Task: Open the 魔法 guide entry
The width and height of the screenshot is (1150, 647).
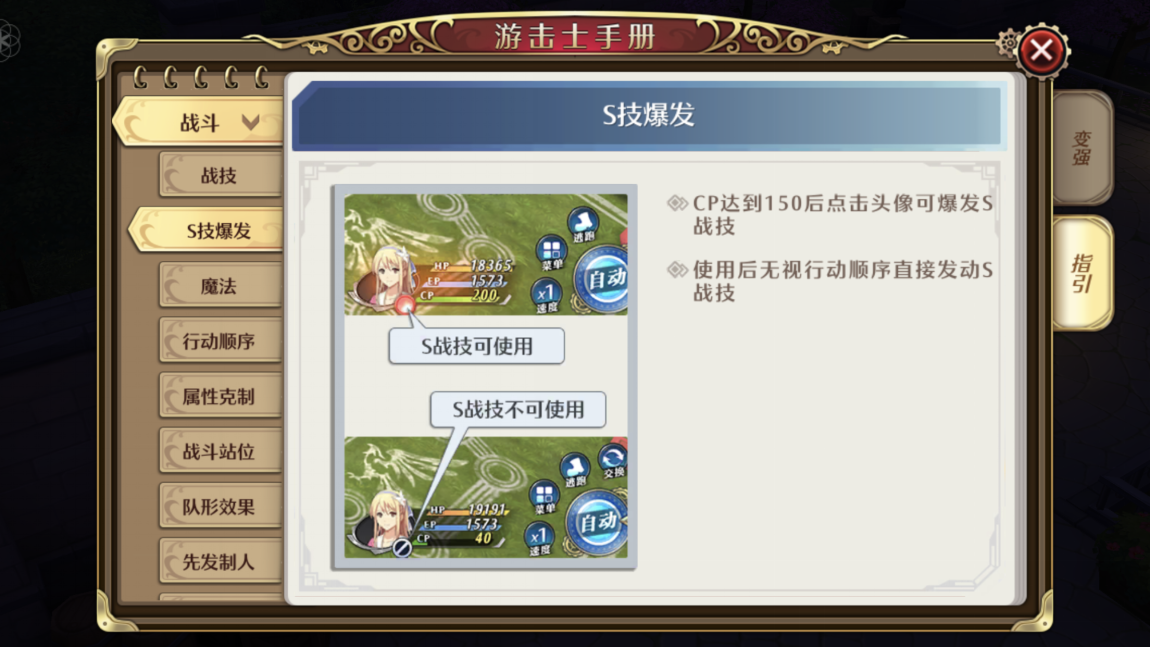Action: [220, 286]
